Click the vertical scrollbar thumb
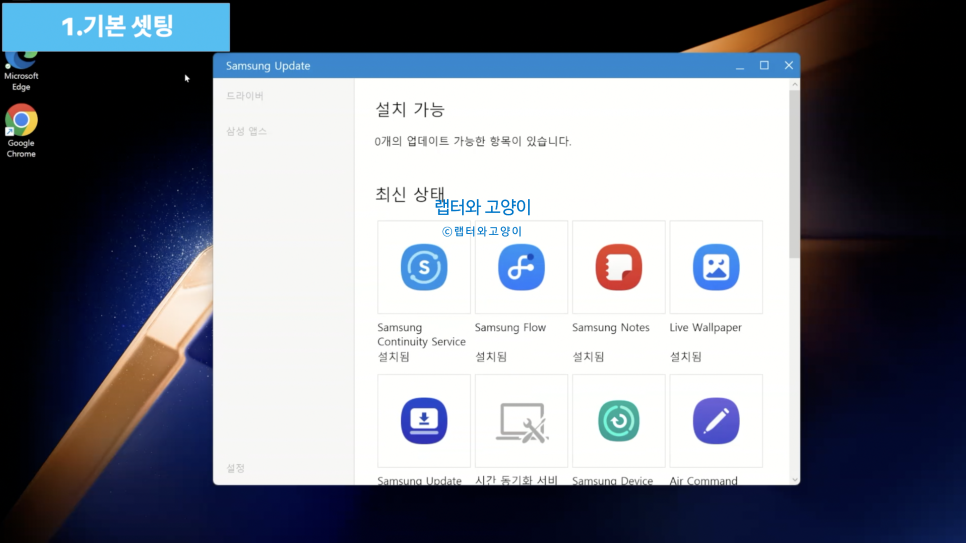This screenshot has width=966, height=543. 795,174
